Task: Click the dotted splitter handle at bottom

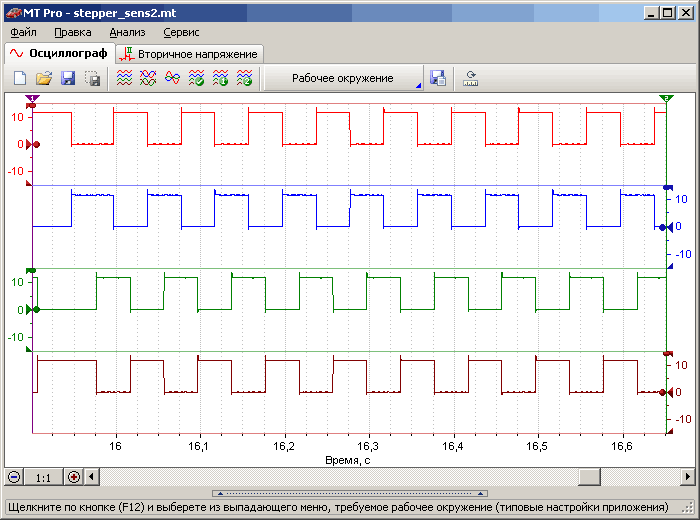Action: coord(349,493)
